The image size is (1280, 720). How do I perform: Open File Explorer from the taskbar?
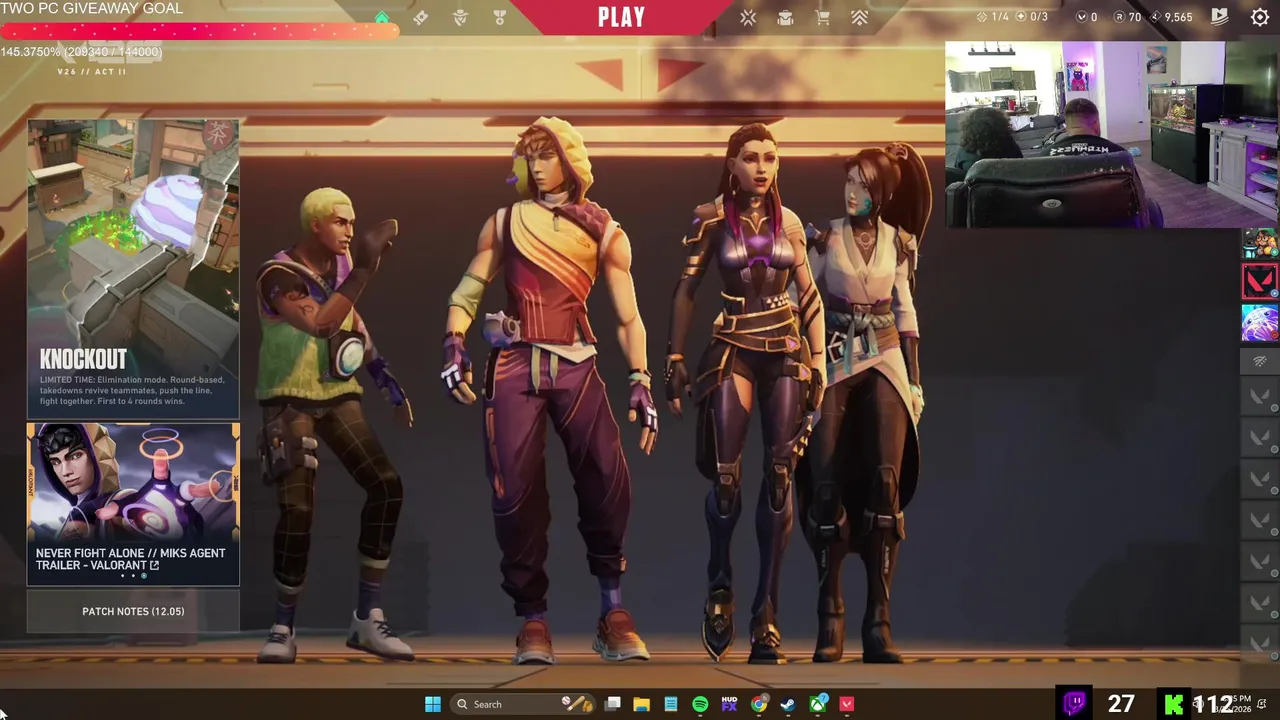[x=641, y=704]
